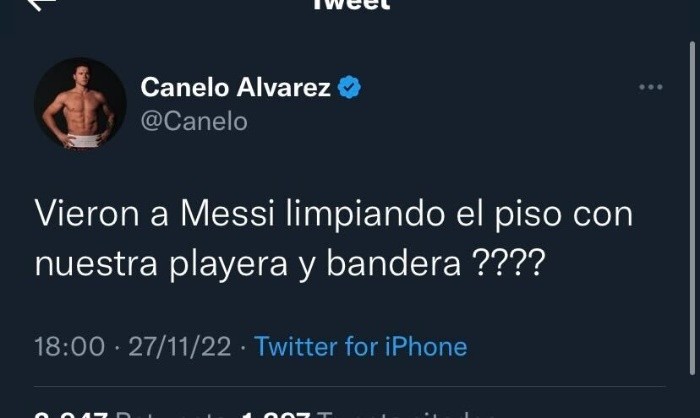Click the word playera in the tweet

(228, 265)
